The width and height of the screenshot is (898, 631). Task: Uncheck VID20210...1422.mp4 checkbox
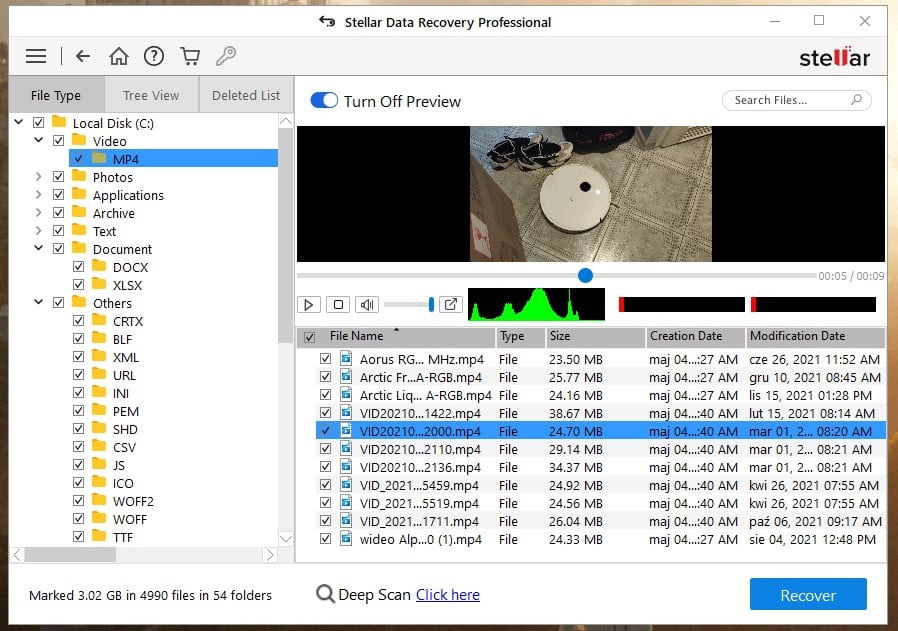325,413
